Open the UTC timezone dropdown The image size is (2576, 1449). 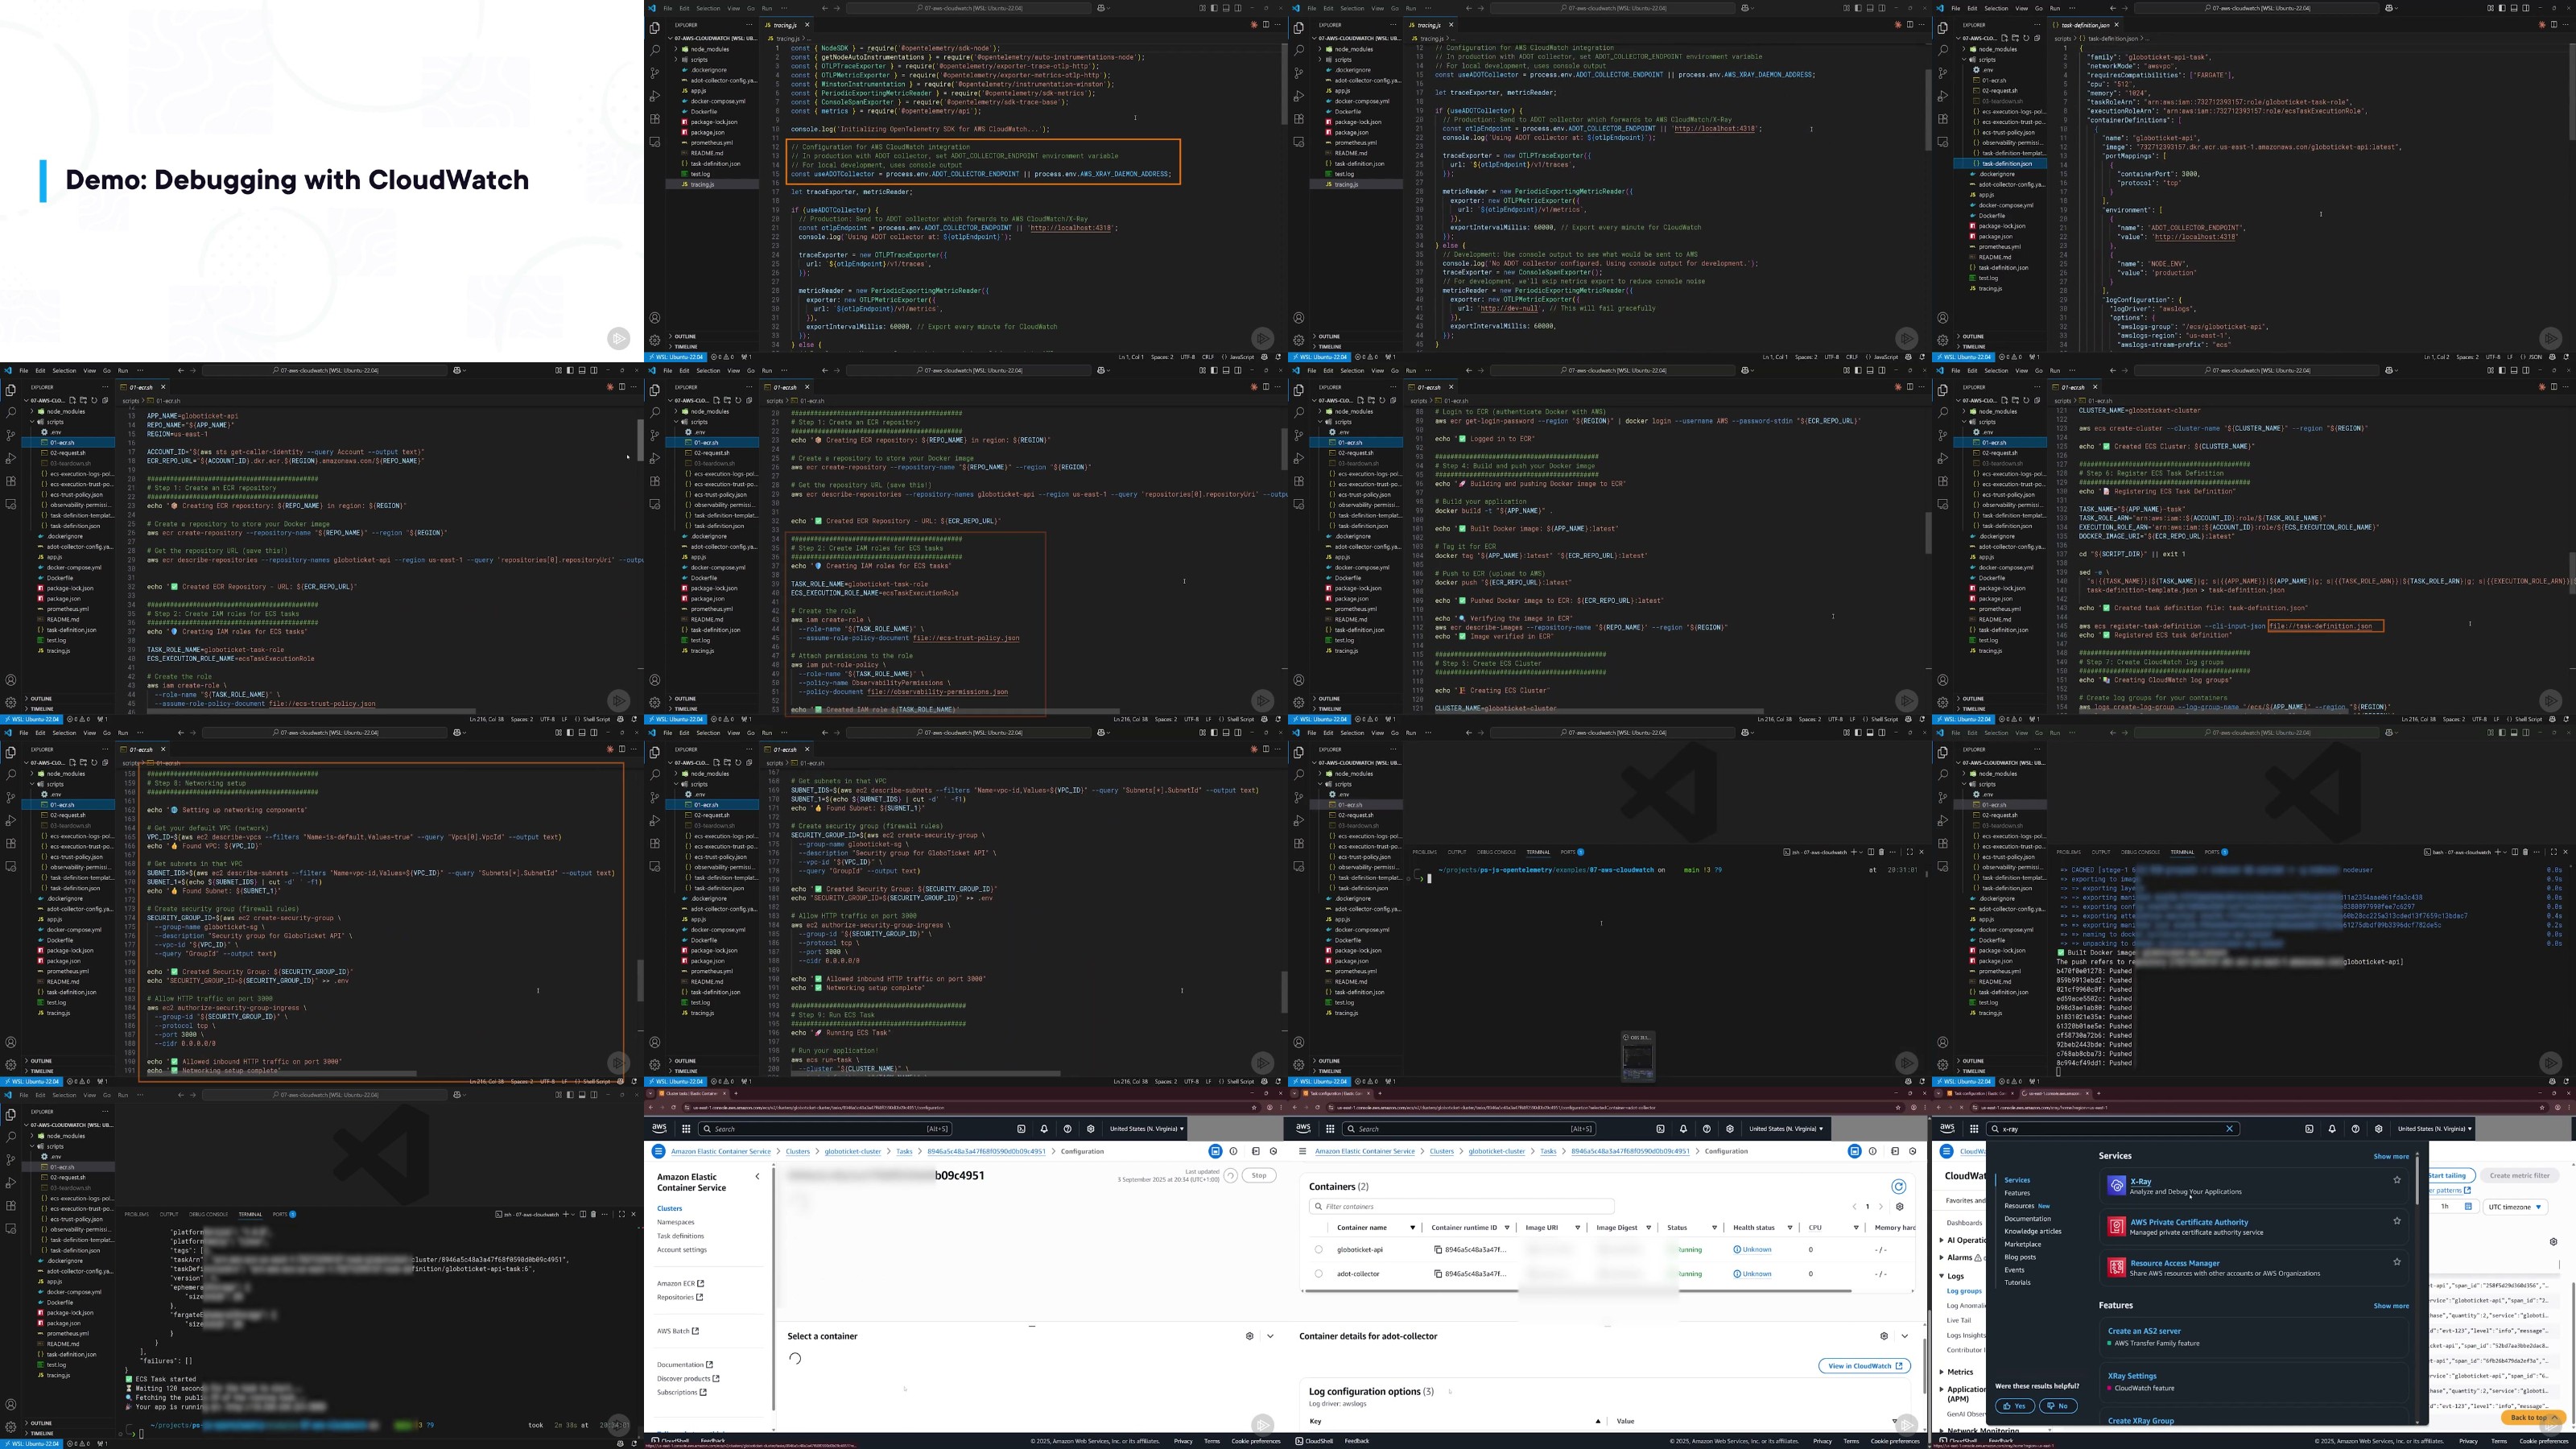pyautogui.click(x=2515, y=1206)
